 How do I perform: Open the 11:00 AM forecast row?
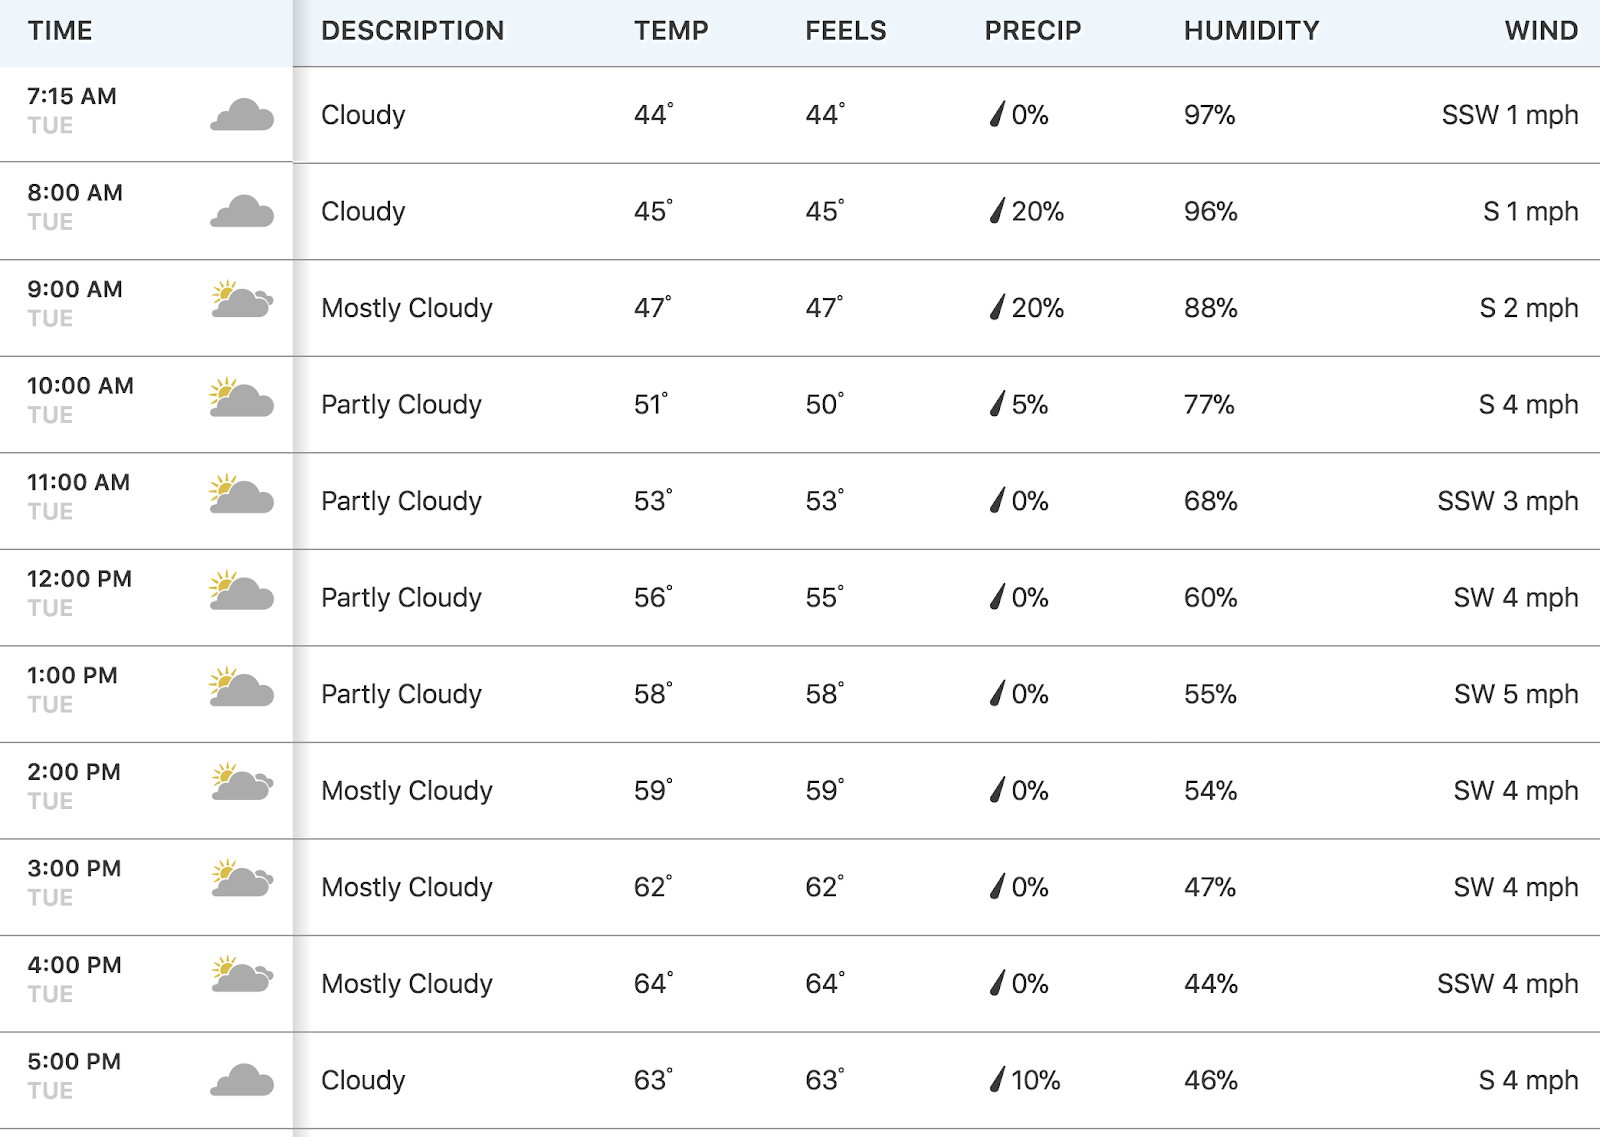(x=800, y=501)
